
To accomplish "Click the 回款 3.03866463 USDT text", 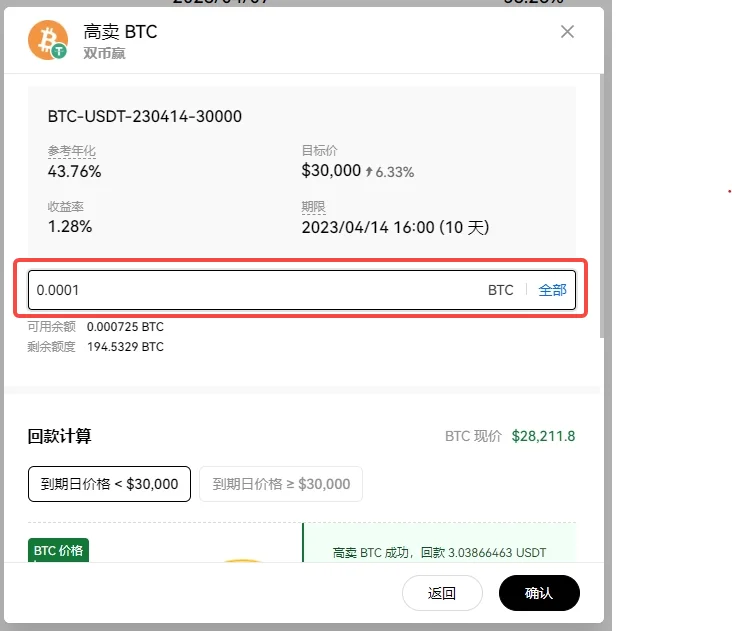I will coord(483,553).
